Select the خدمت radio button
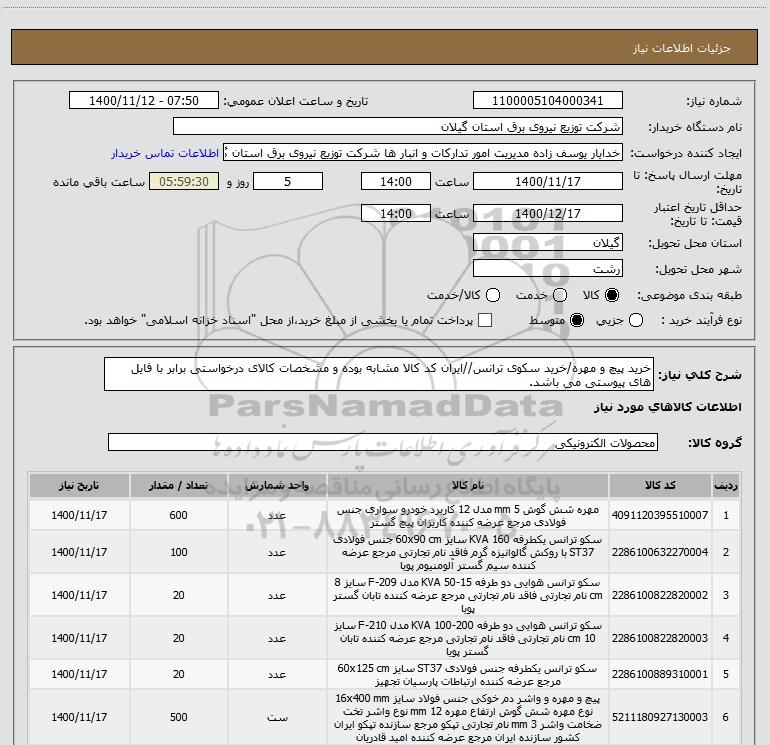This screenshot has height=745, width=770. [x=560, y=295]
